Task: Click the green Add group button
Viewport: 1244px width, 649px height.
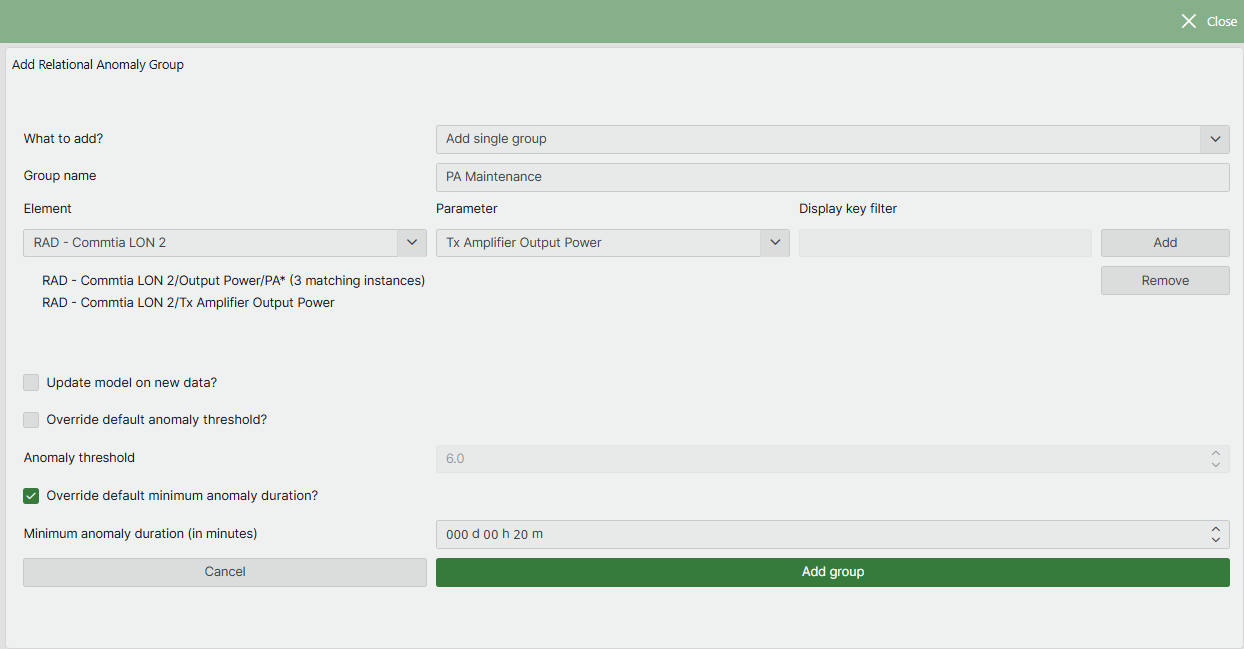Action: click(832, 572)
